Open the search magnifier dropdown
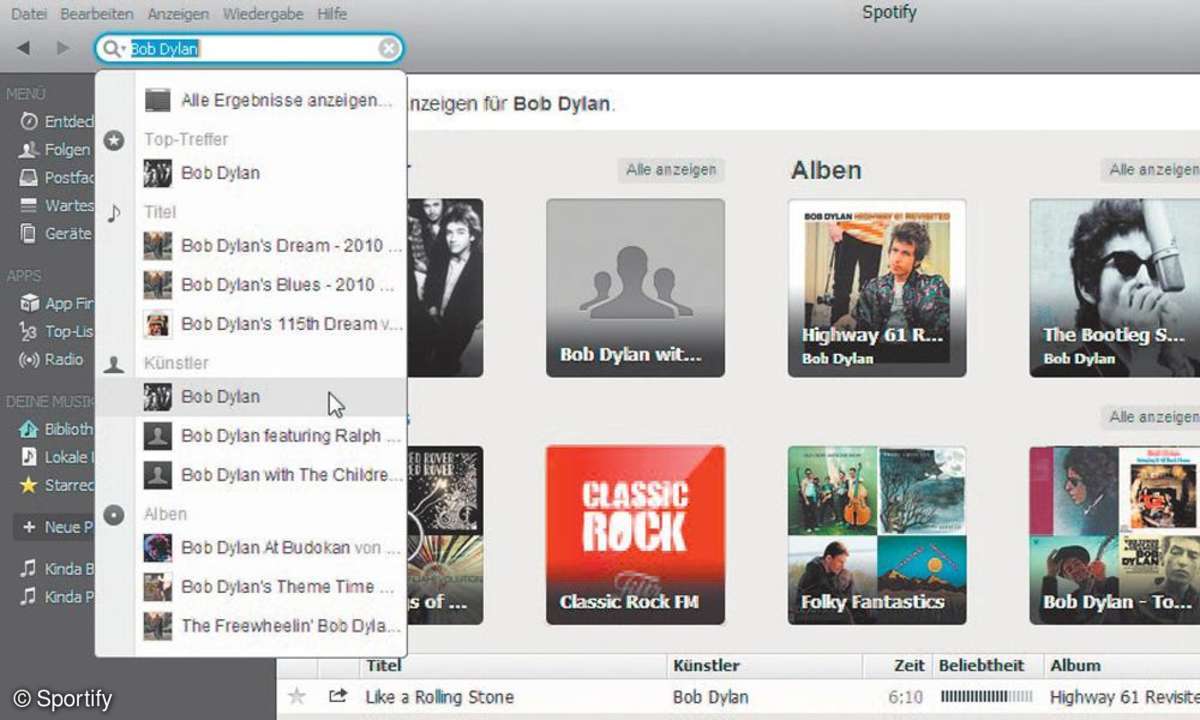This screenshot has height=720, width=1200. tap(115, 48)
